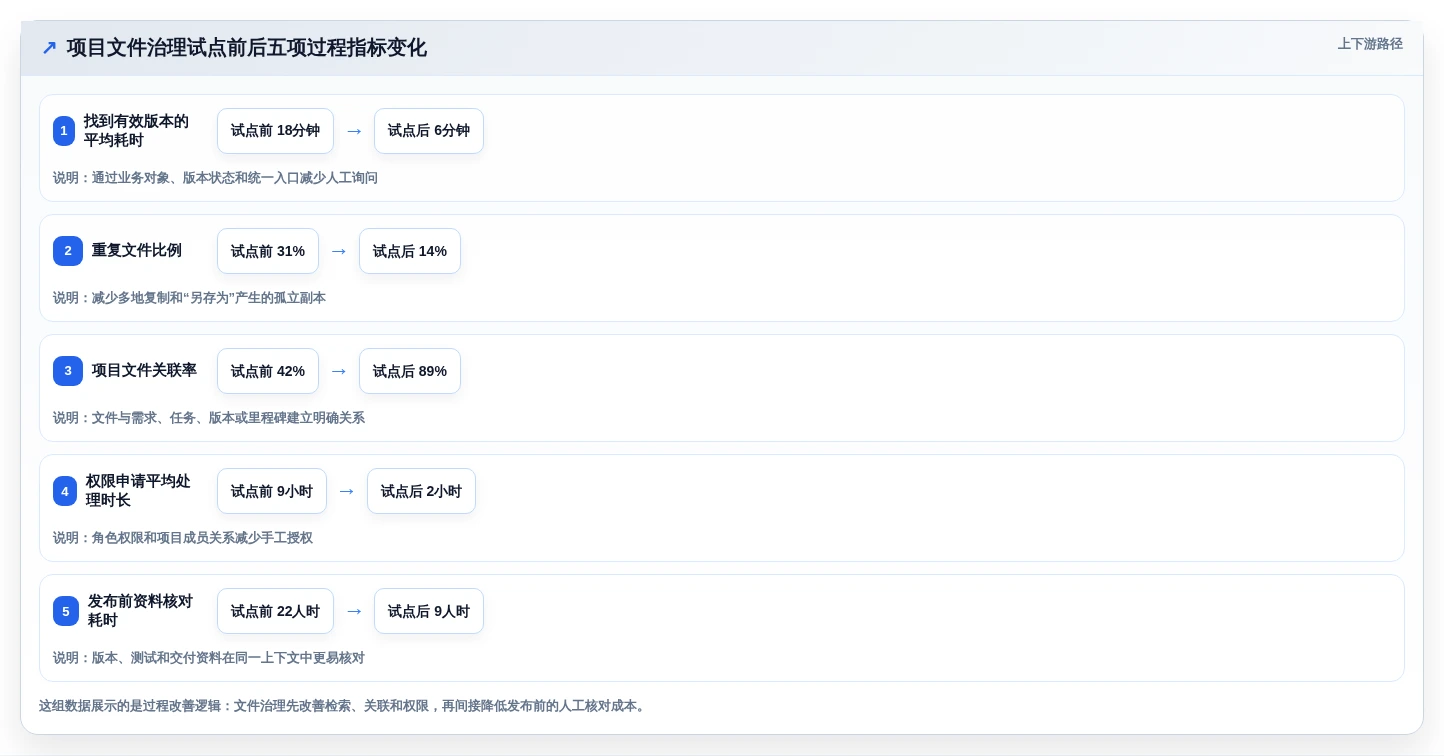
Task: Click the 上下游路径 label in the header
Action: (1370, 44)
